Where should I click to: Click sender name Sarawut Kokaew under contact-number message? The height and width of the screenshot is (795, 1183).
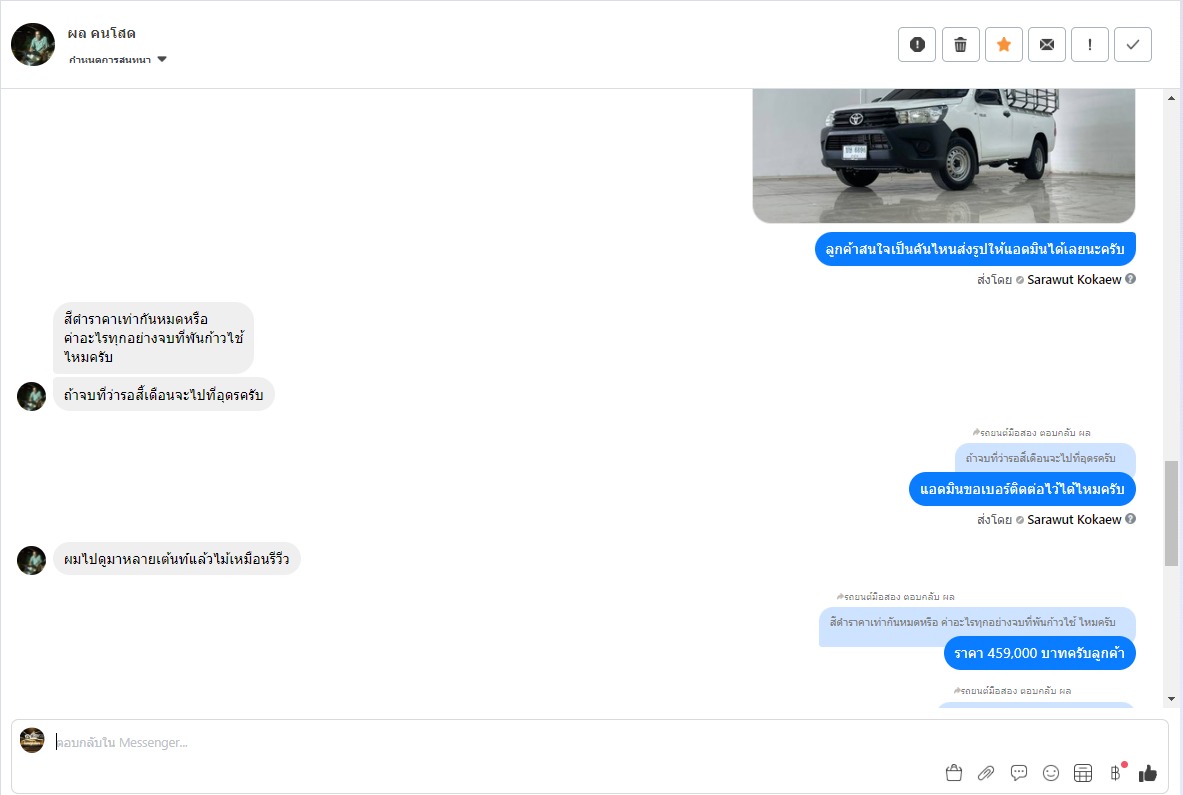pos(1074,520)
